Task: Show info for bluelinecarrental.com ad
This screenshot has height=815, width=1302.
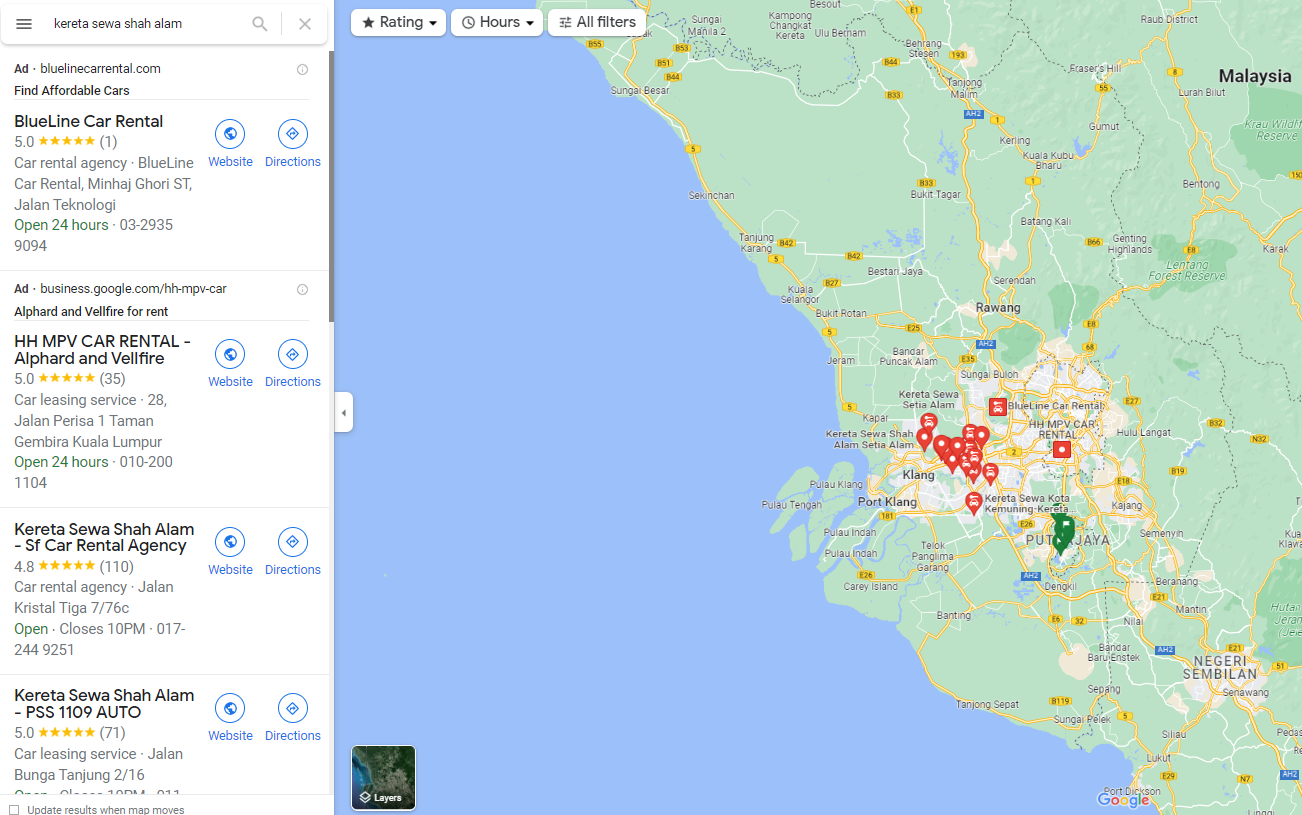Action: tap(302, 69)
